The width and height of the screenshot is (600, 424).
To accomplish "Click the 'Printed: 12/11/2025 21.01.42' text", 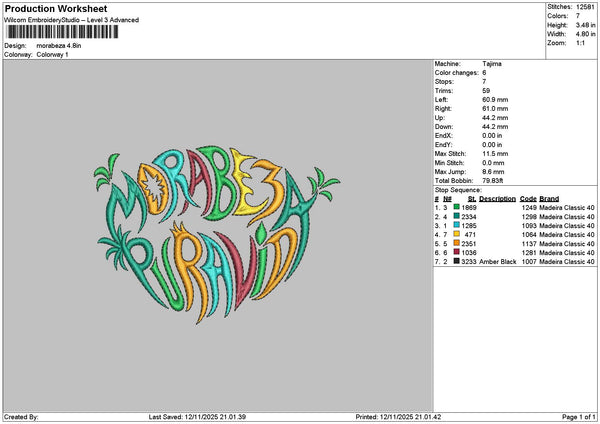I will (398, 417).
